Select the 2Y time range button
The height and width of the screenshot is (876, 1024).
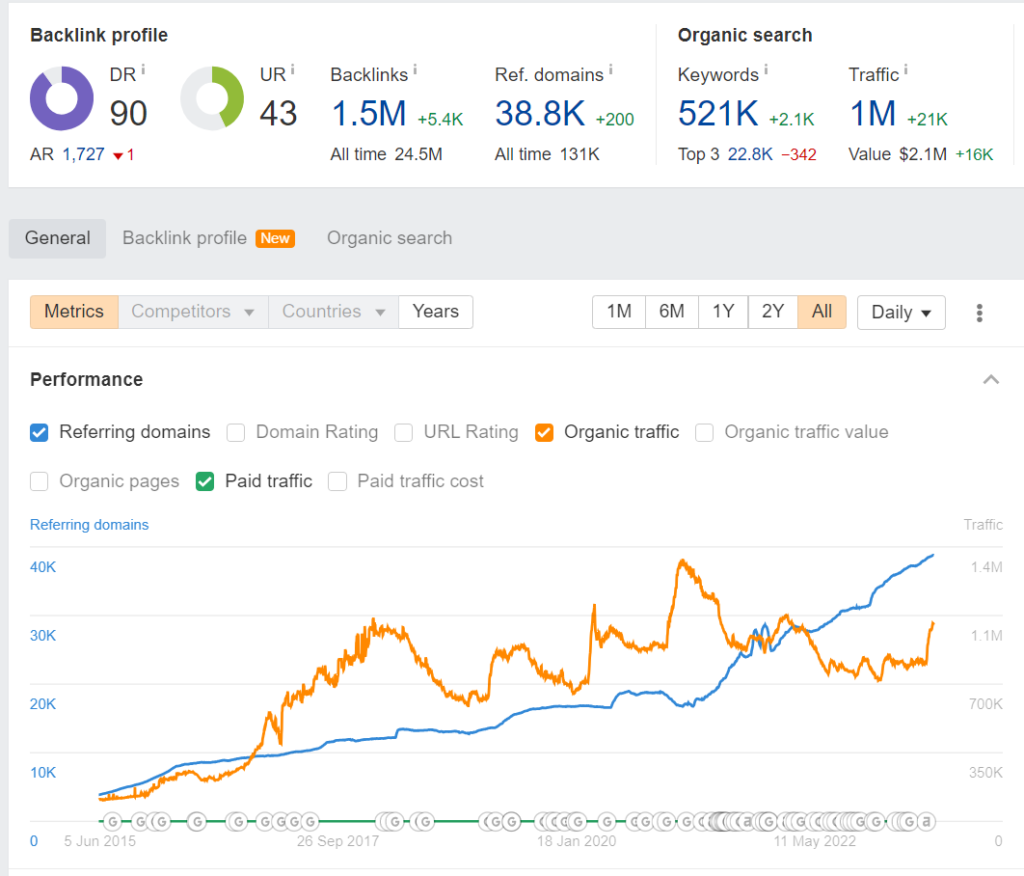pos(772,311)
